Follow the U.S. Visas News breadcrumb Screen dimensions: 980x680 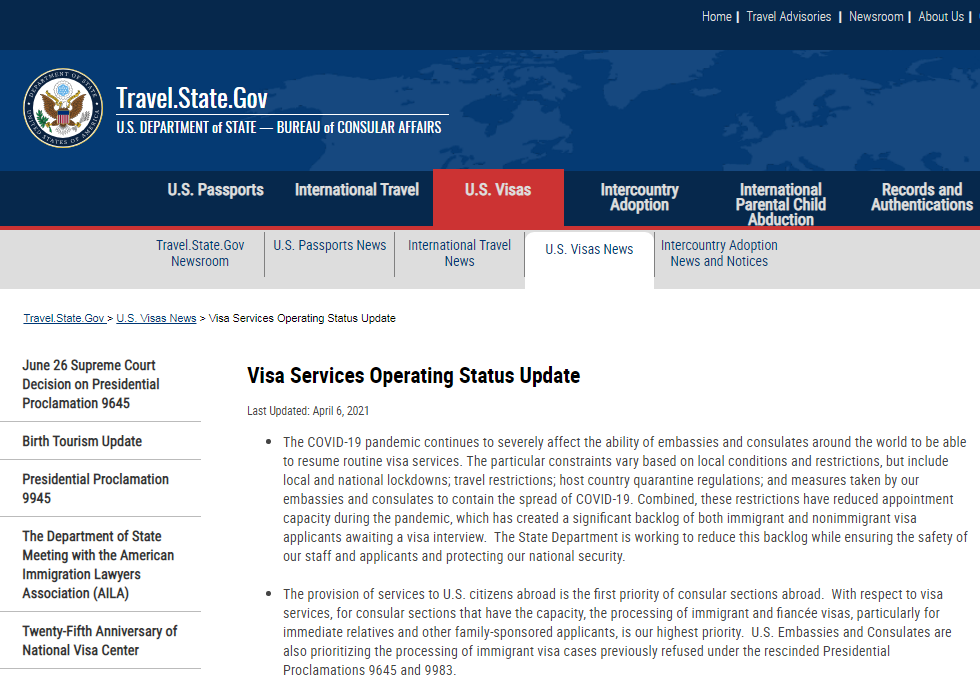[156, 318]
